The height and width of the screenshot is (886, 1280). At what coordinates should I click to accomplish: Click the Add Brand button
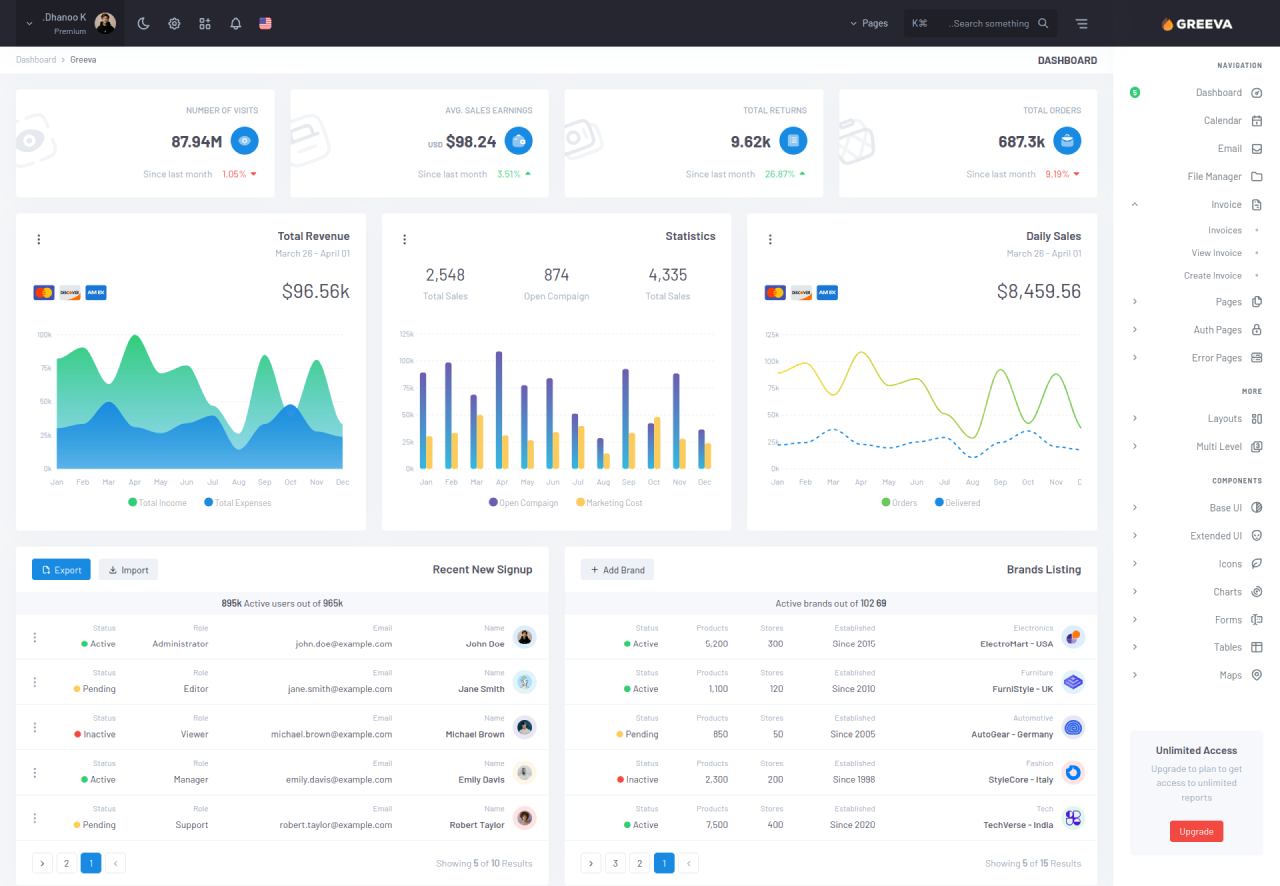coord(617,570)
